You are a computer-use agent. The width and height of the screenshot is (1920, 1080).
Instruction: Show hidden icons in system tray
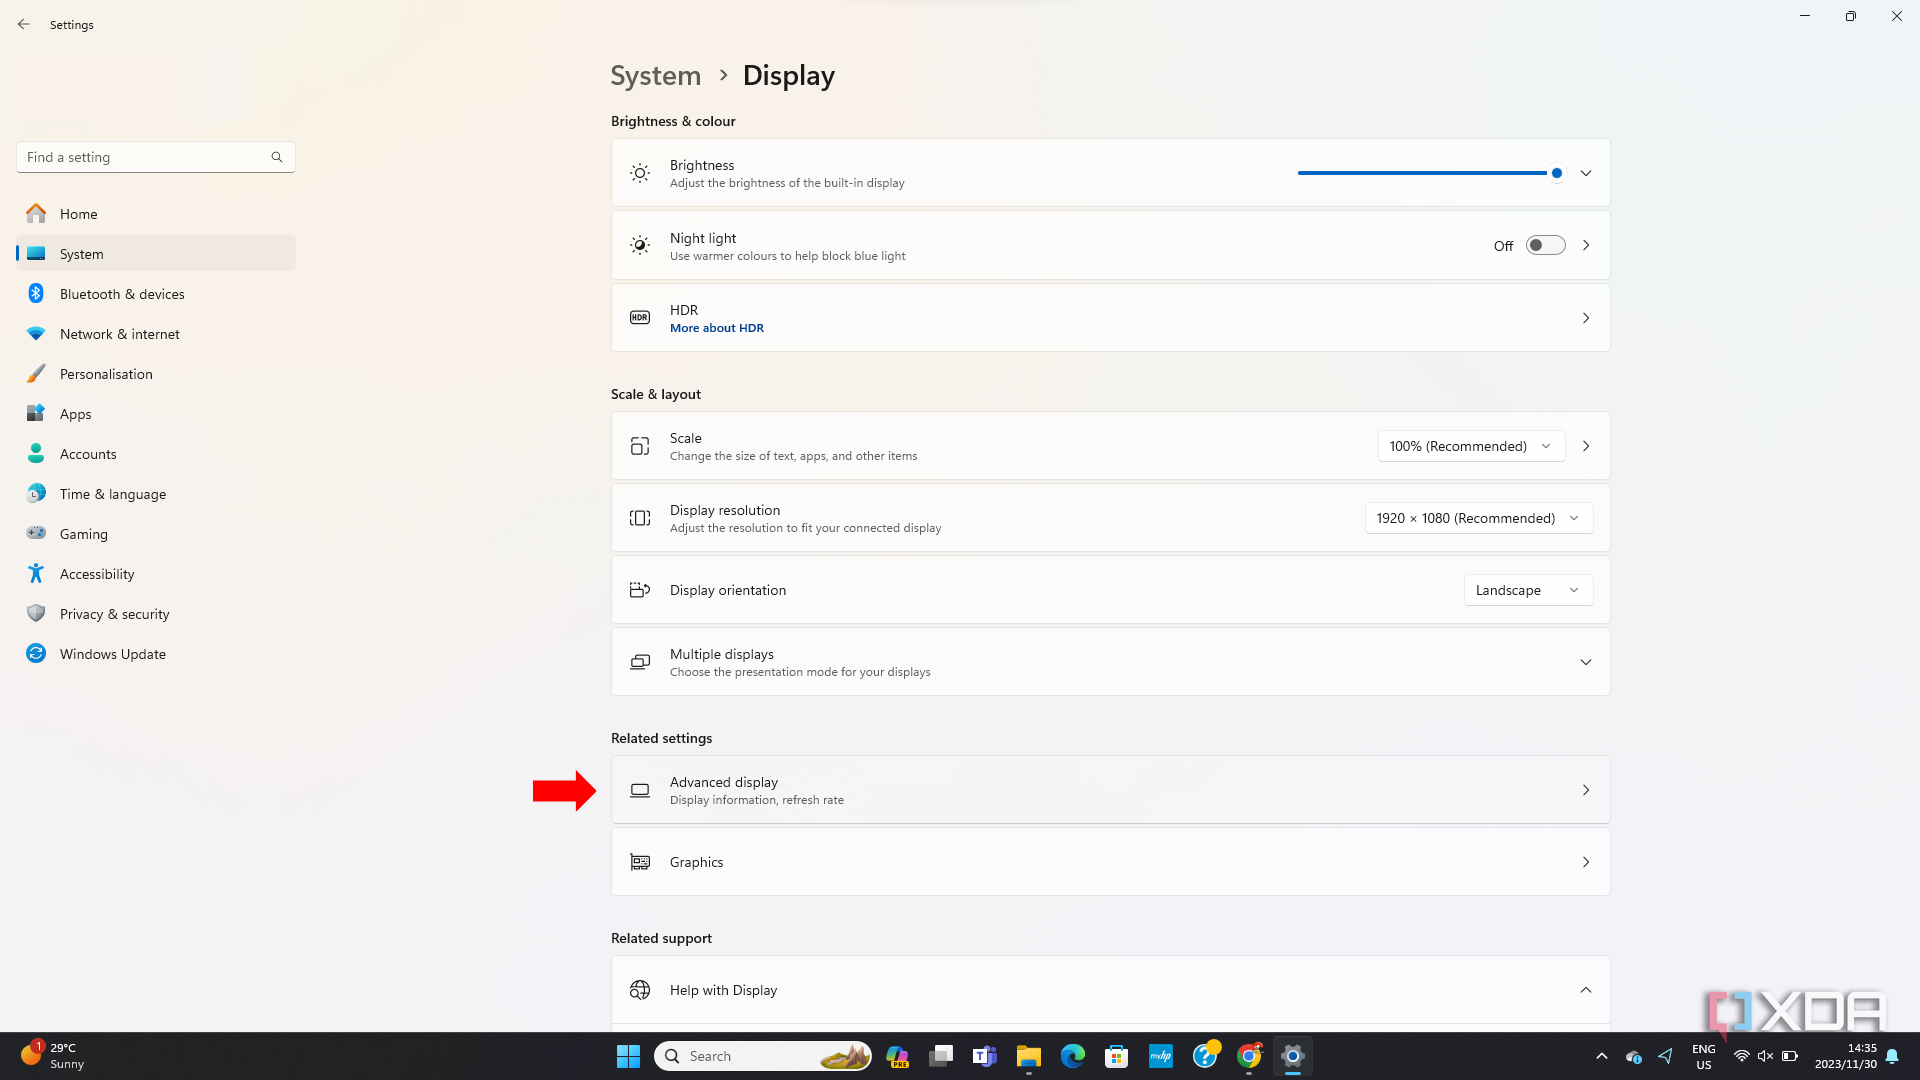pos(1602,1056)
